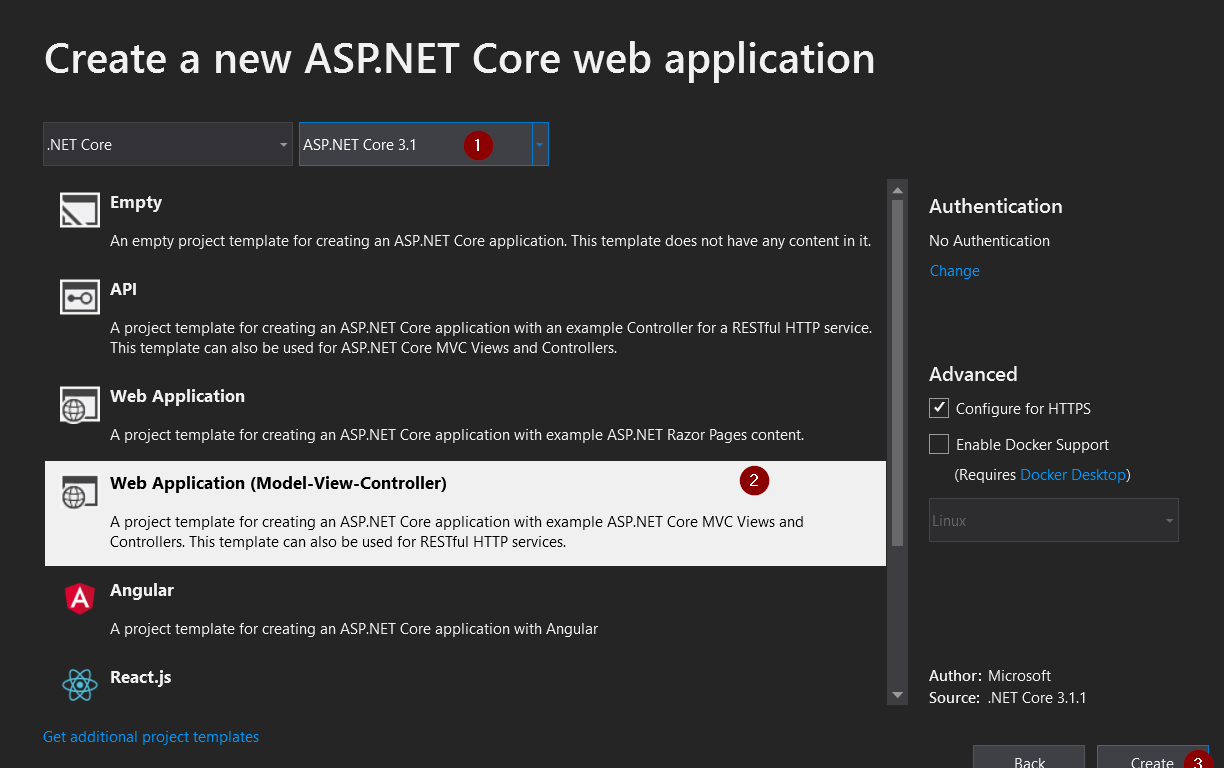Select the API project template title
This screenshot has height=768, width=1224.
[124, 289]
